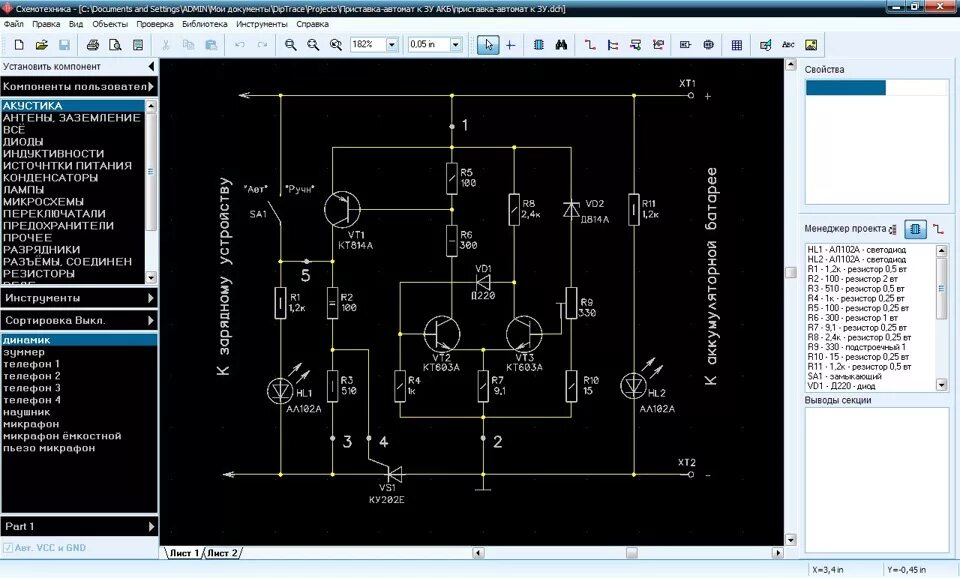This screenshot has width=960, height=578.
Task: Click the horizontal scrollbar thumb under the canvas
Action: click(631, 553)
